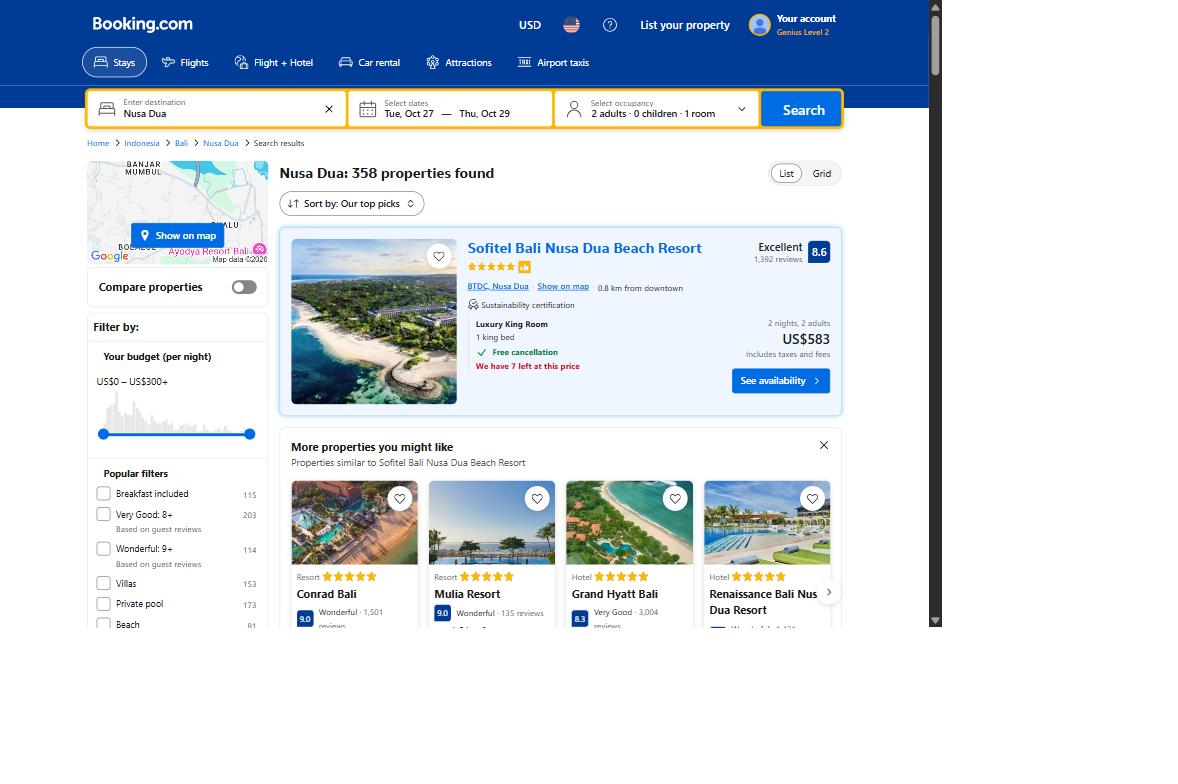Show next similar properties carousel arrow
Viewport: 1178px width, 784px height.
tap(829, 593)
